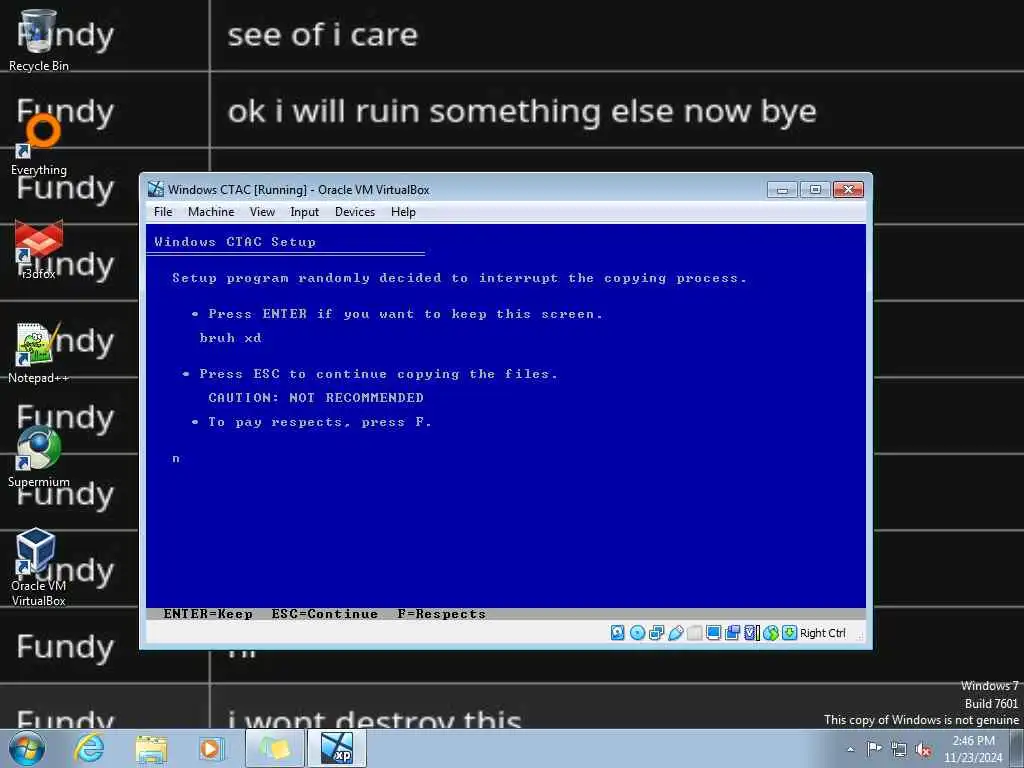Click the VirtualBox window title bar icon

[155, 189]
